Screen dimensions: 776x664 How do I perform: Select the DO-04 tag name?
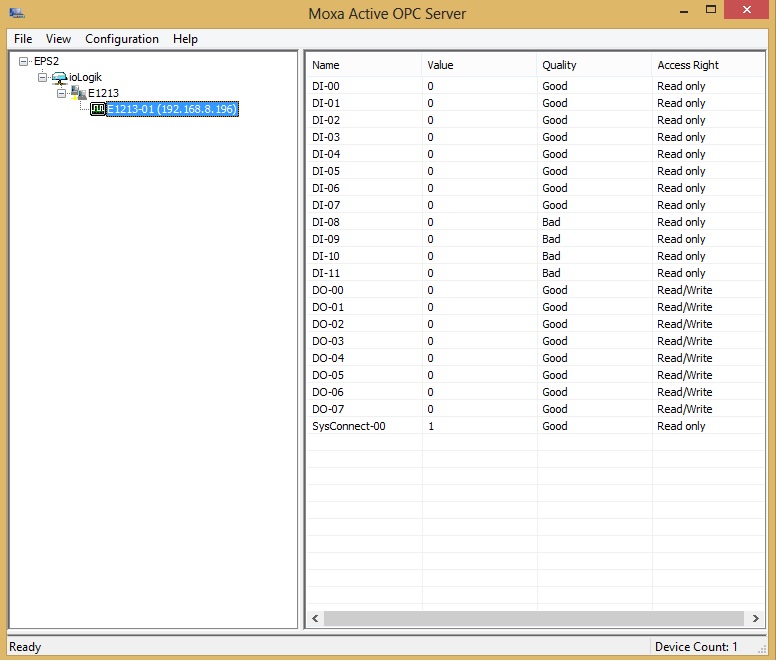328,358
